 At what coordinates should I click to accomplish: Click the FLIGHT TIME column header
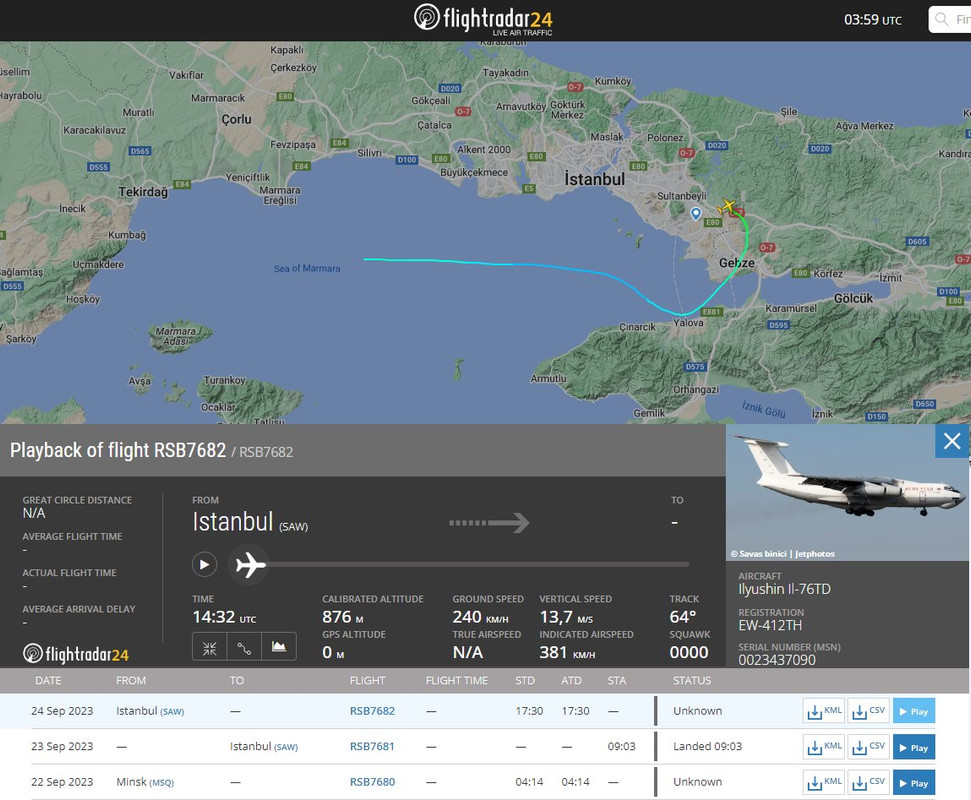pos(457,680)
